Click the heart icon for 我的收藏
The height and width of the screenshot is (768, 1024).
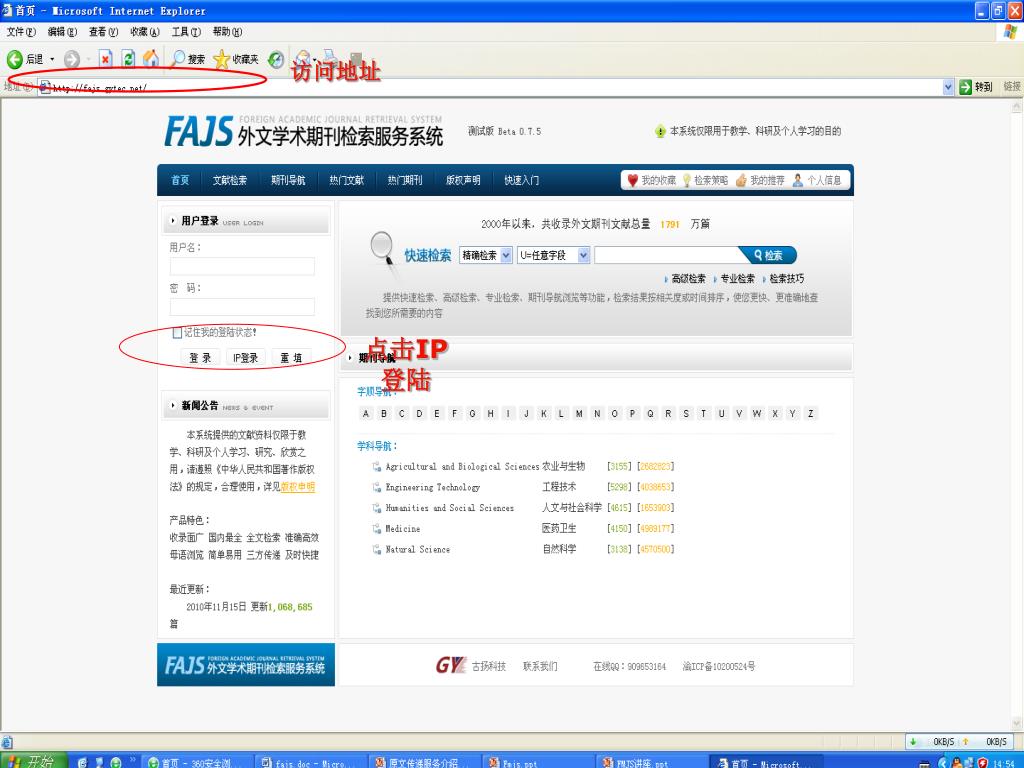coord(632,180)
